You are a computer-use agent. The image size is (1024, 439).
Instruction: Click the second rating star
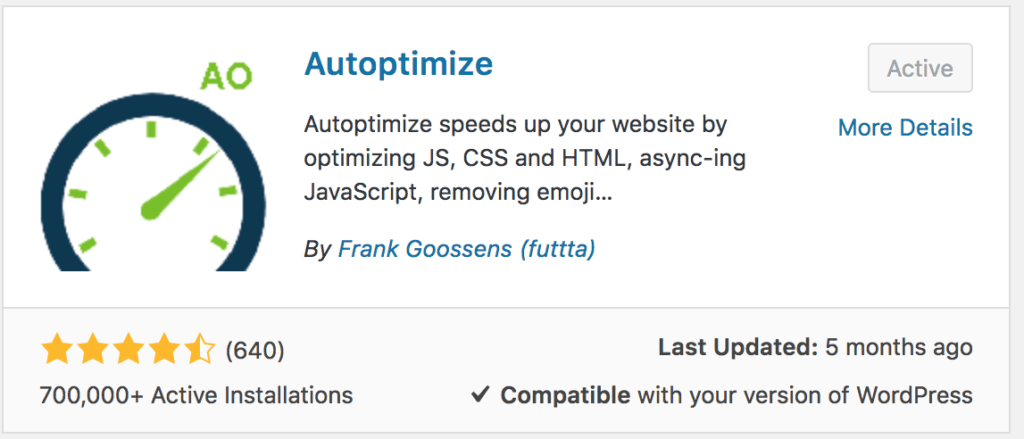click(93, 349)
